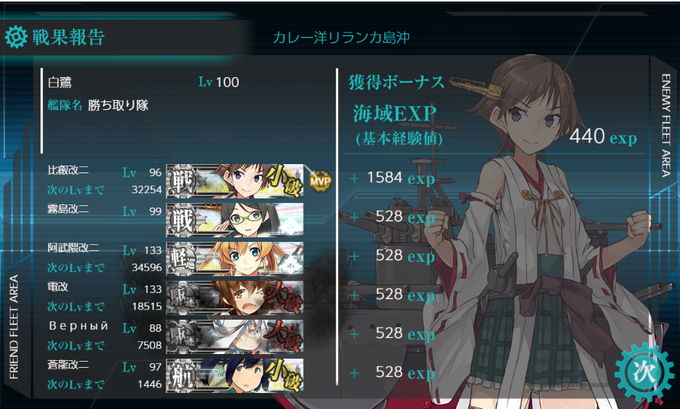The image size is (680, 409).
Task: Select Верный destroyer banner
Action: click(235, 337)
